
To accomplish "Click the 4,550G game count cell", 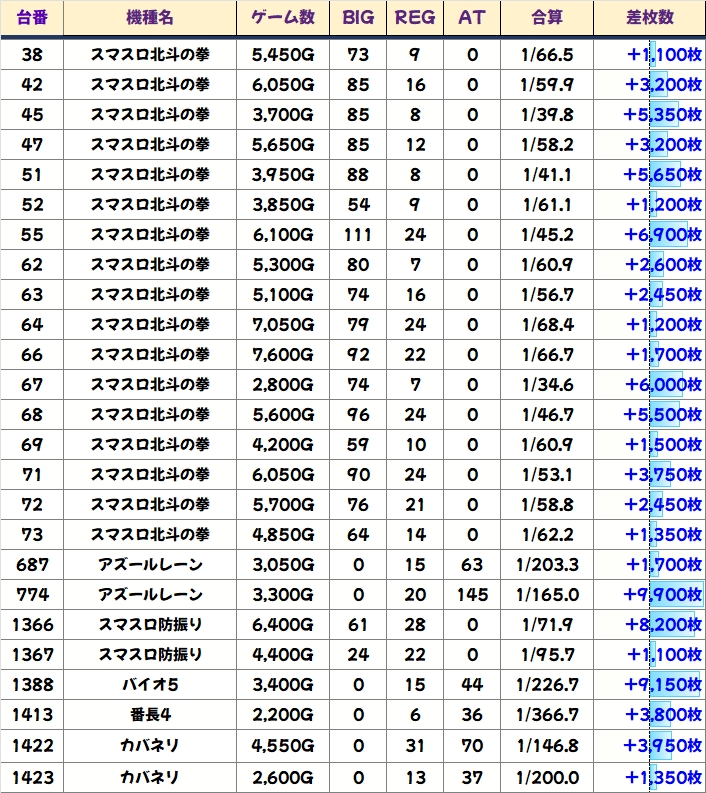I will [x=283, y=745].
